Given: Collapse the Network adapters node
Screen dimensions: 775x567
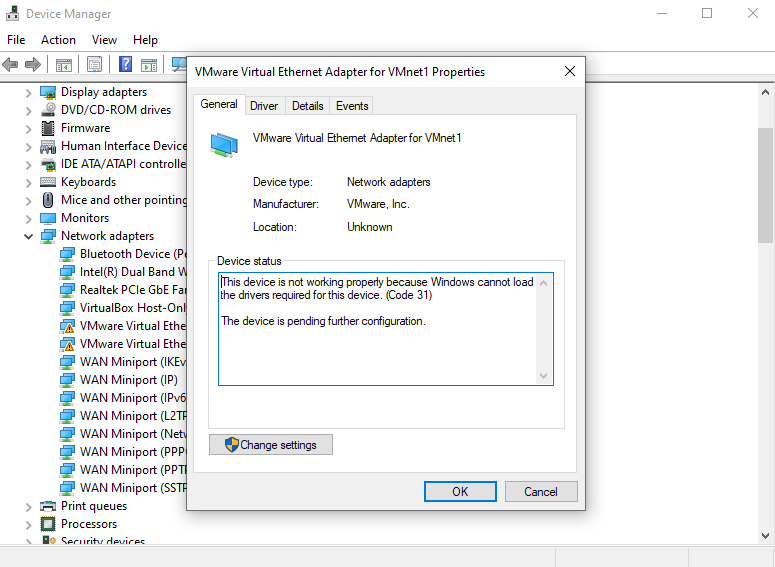Looking at the screenshot, I should coord(29,237).
